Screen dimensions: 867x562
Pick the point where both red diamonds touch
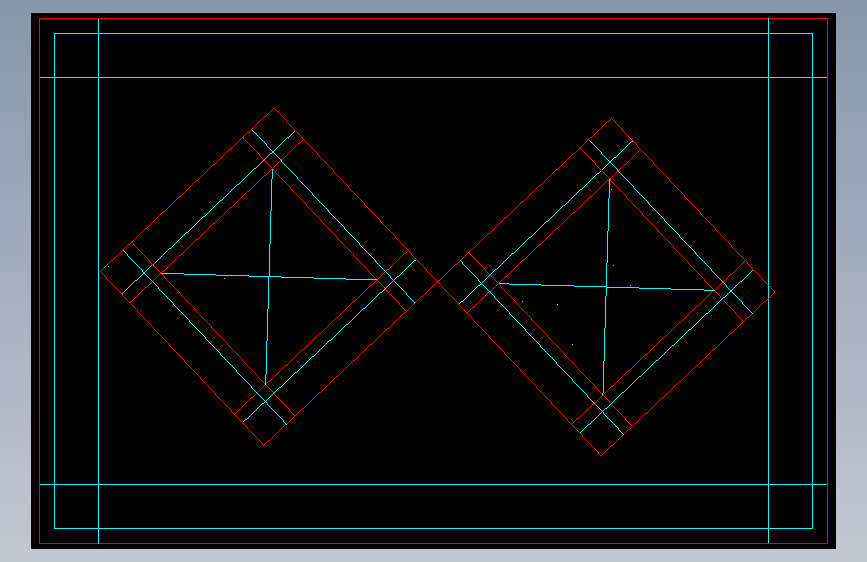tap(438, 282)
